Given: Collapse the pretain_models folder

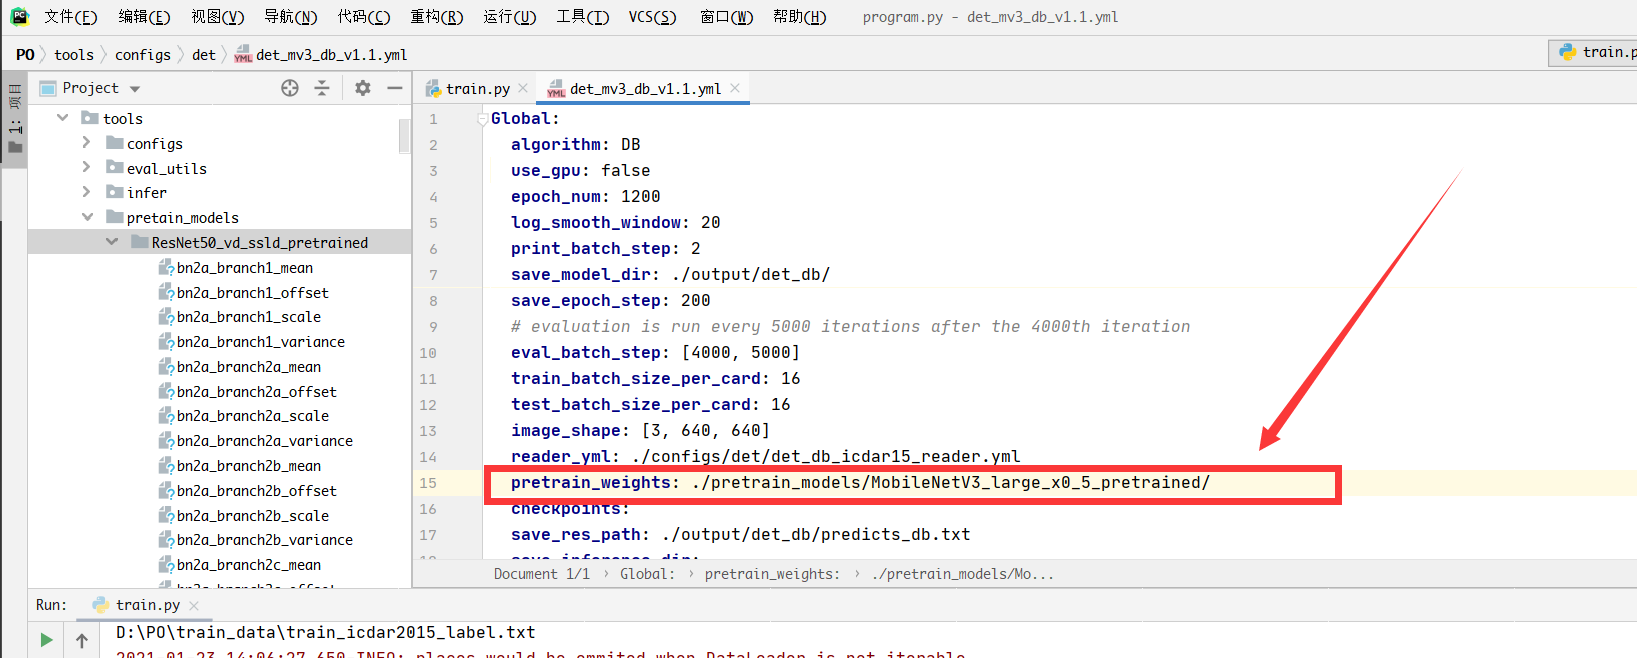Looking at the screenshot, I should (87, 217).
